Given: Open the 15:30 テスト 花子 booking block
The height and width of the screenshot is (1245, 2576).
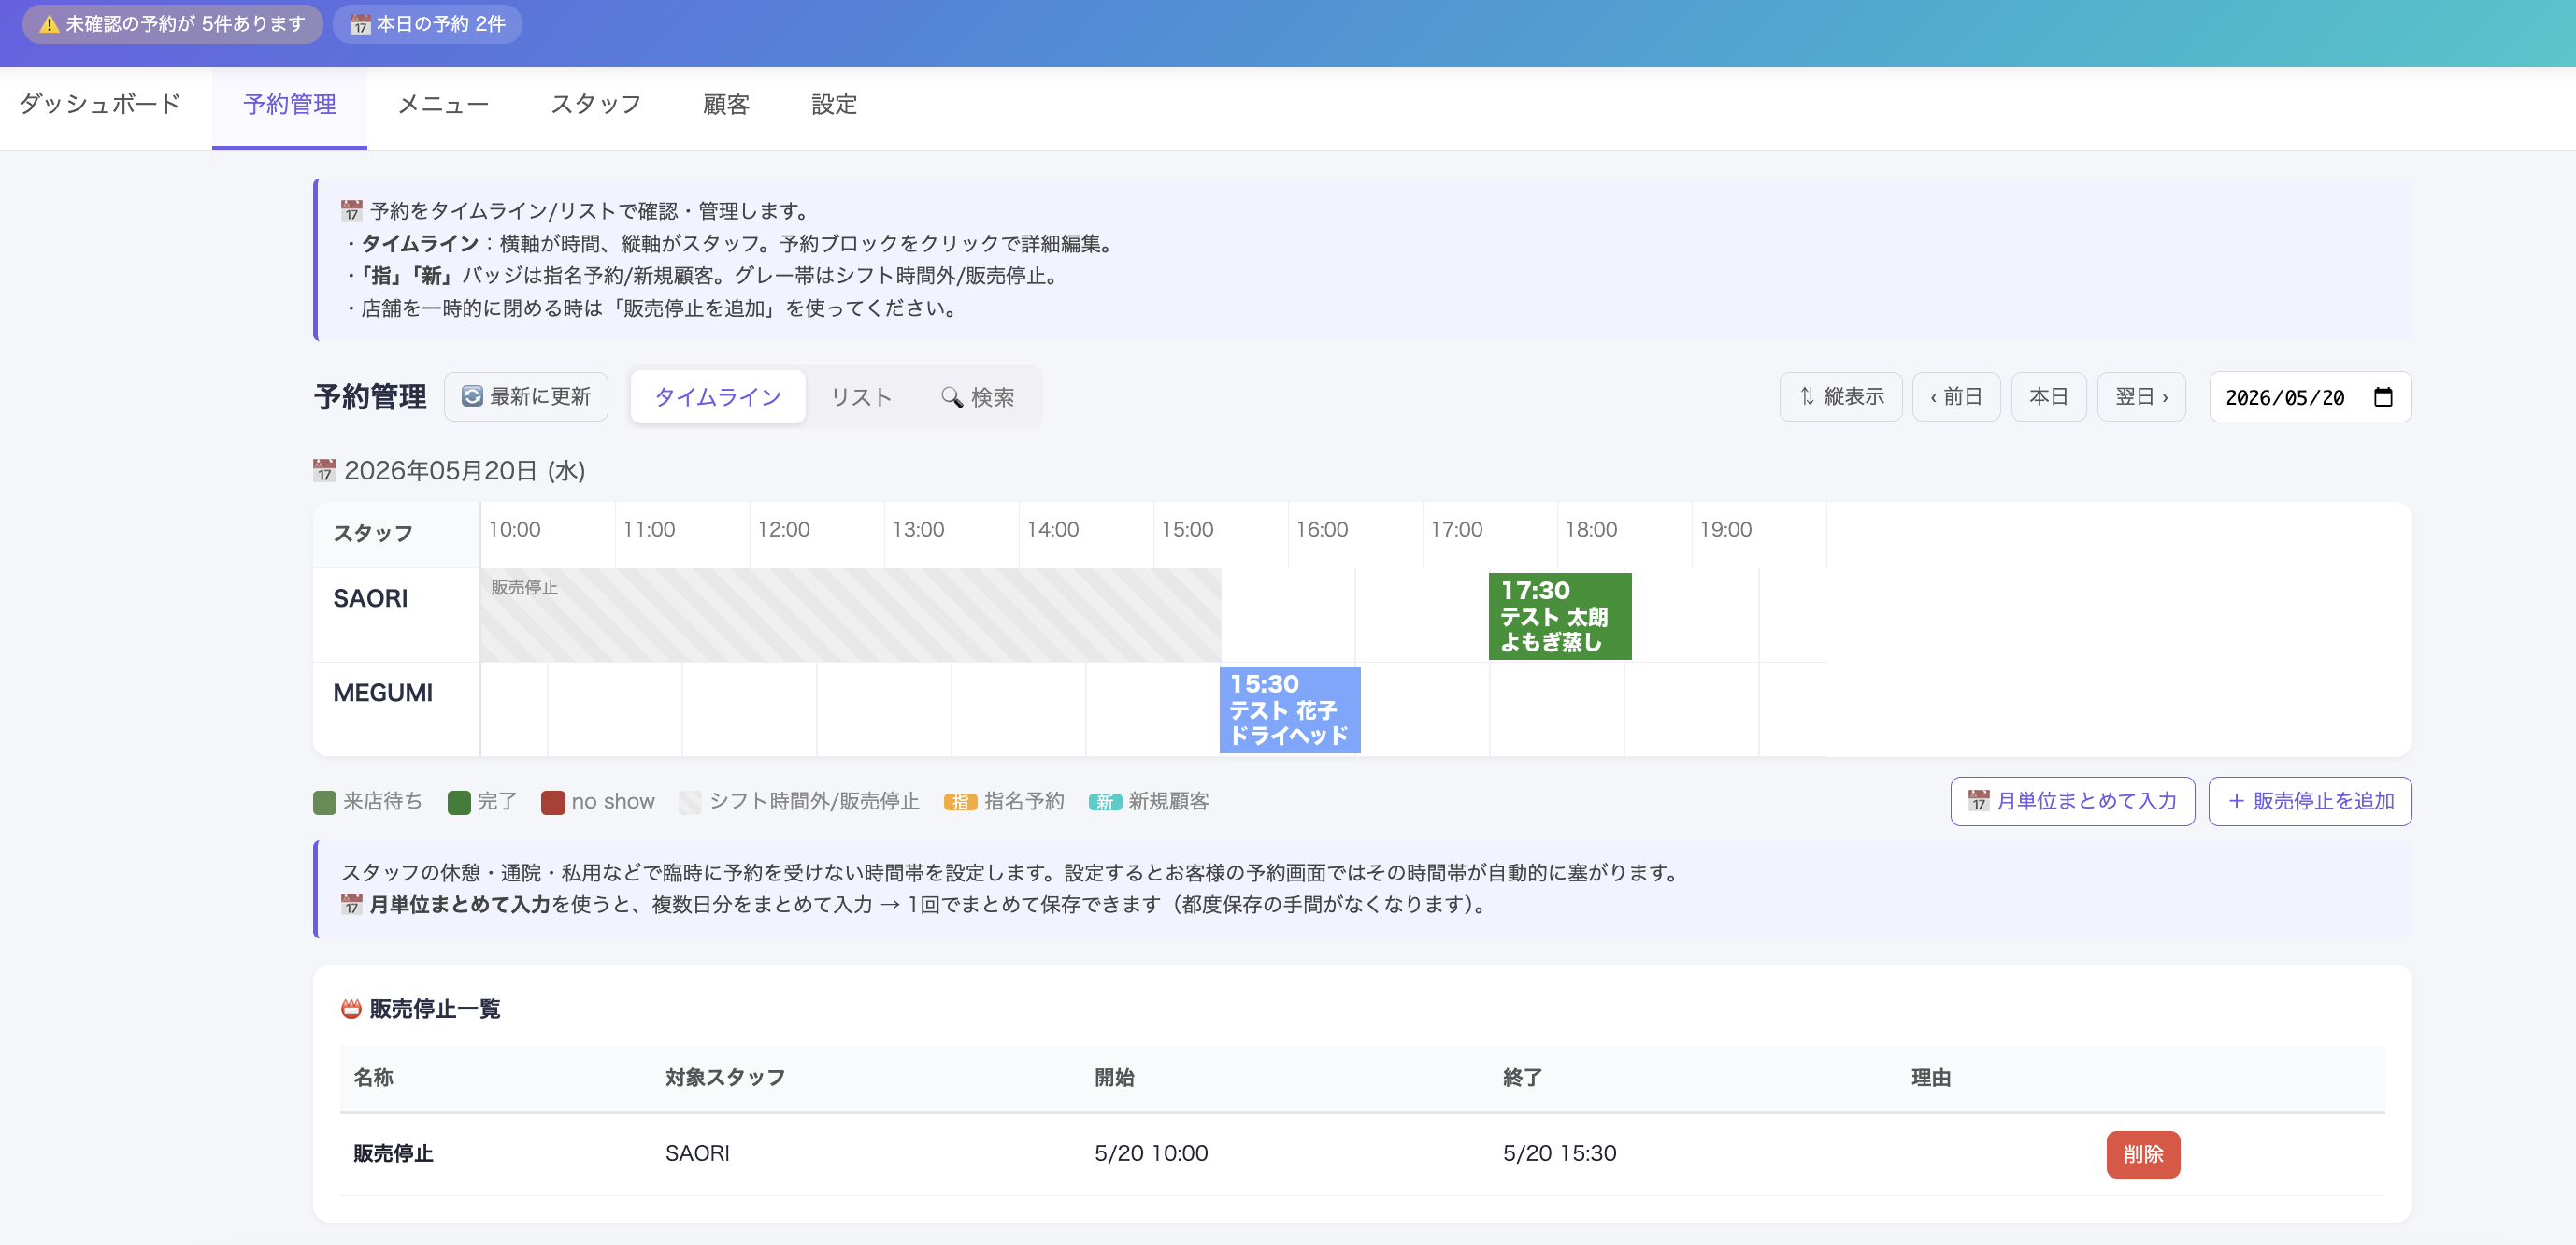Looking at the screenshot, I should [x=1290, y=709].
